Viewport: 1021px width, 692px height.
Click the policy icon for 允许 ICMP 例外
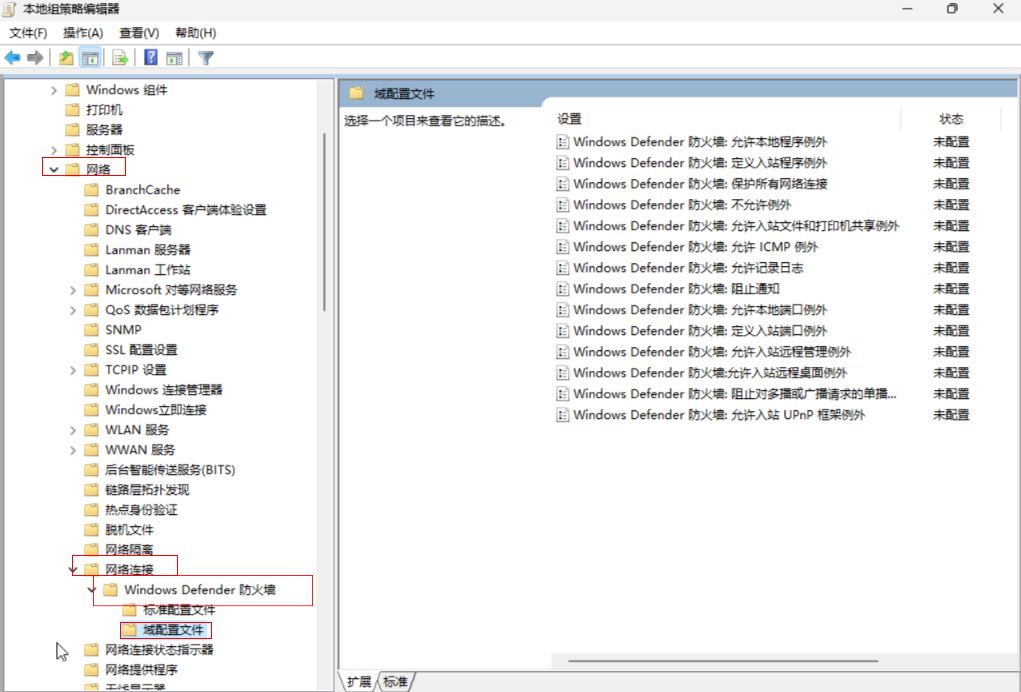pos(563,247)
